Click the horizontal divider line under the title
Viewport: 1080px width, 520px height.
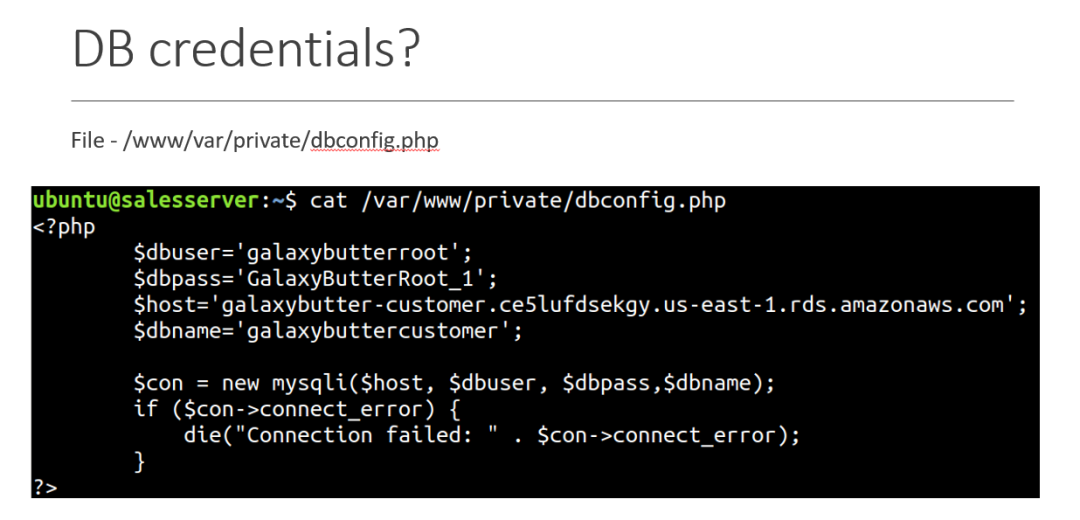point(542,101)
